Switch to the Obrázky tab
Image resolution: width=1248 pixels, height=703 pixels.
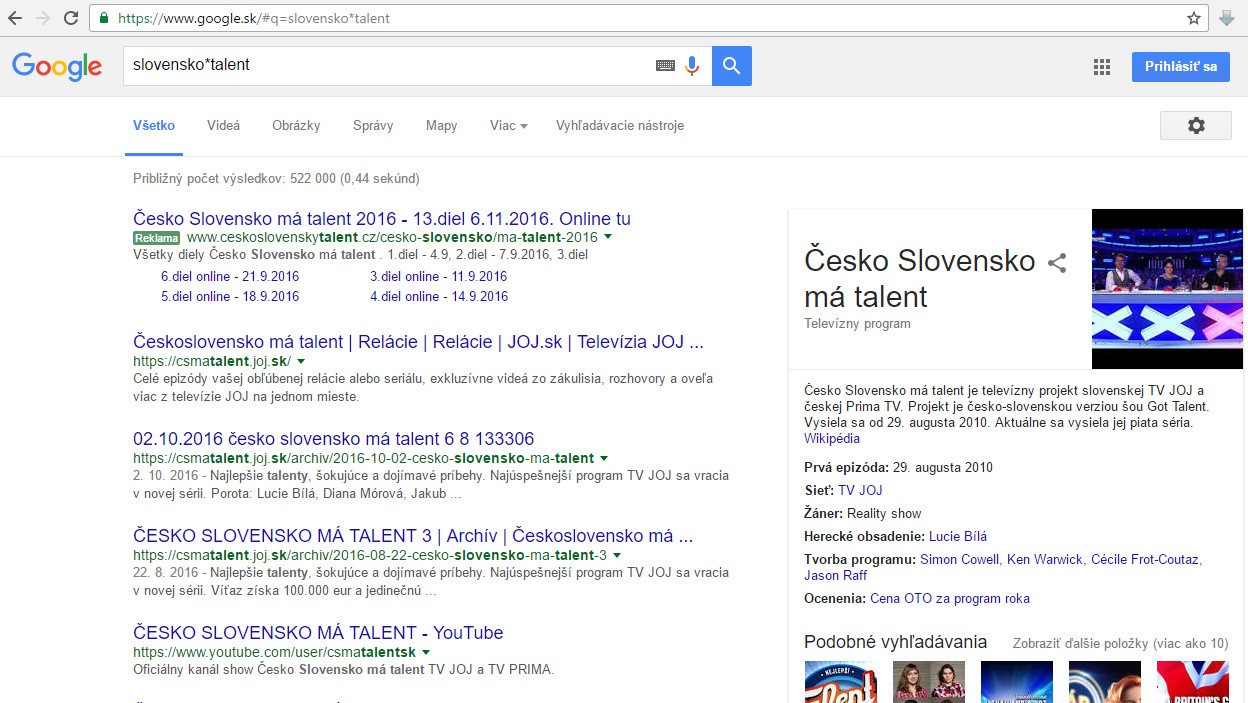point(296,126)
